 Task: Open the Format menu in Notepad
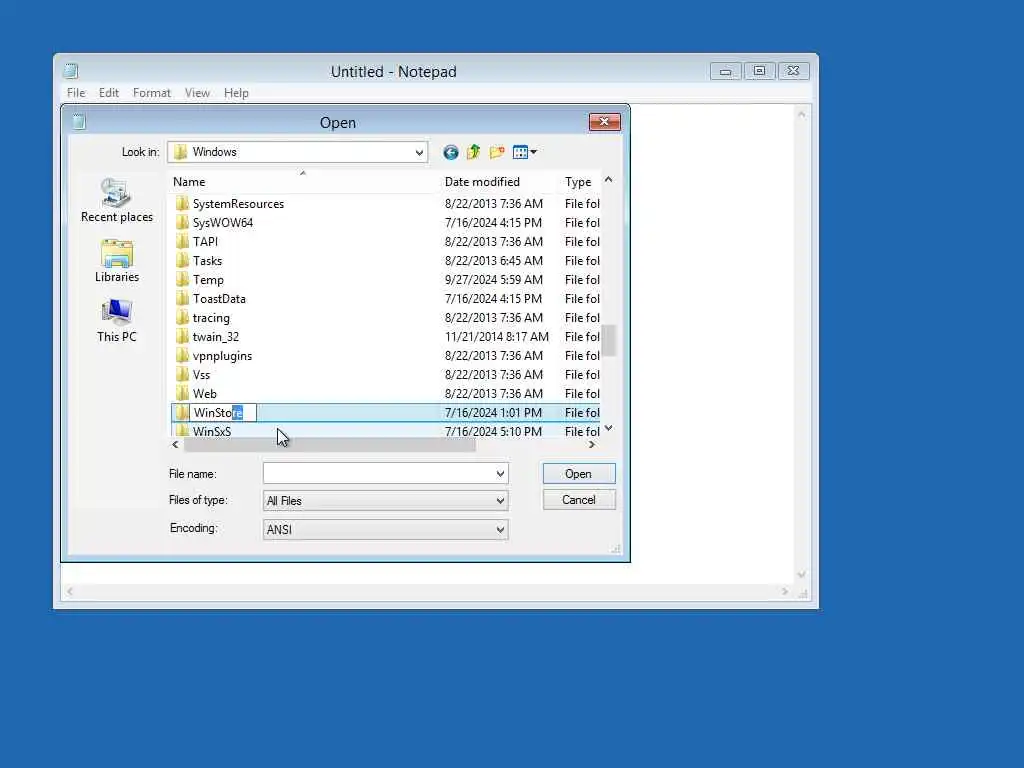tap(152, 93)
